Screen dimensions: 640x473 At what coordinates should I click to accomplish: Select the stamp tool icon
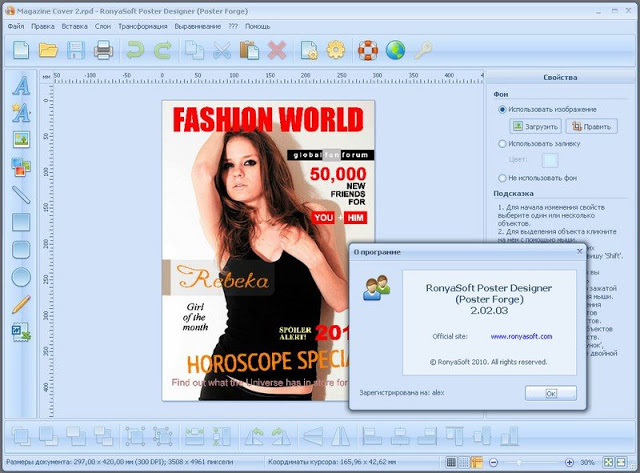[21, 332]
